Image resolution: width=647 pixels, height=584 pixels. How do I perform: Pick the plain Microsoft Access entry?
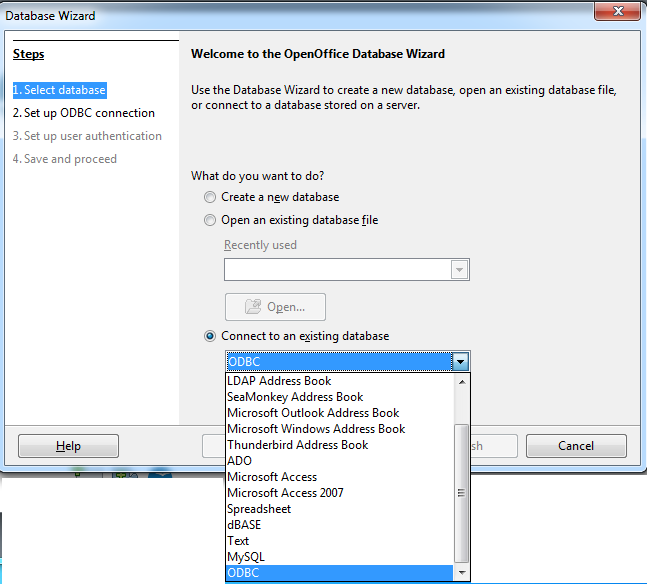pyautogui.click(x=339, y=477)
